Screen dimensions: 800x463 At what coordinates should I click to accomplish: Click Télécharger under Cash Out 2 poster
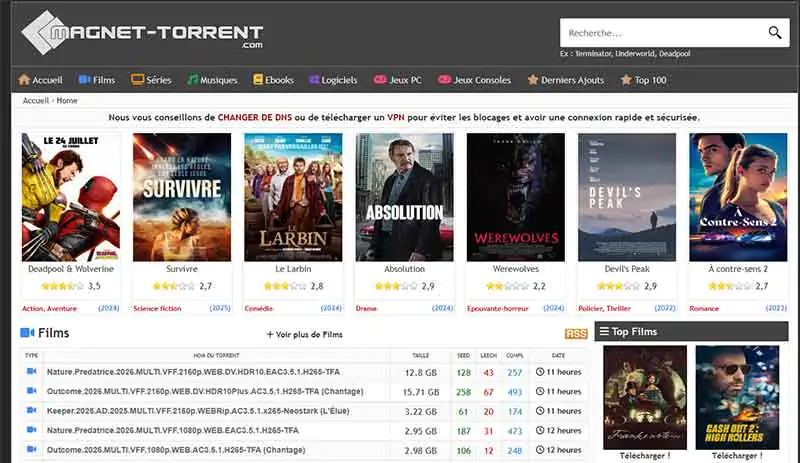(737, 456)
